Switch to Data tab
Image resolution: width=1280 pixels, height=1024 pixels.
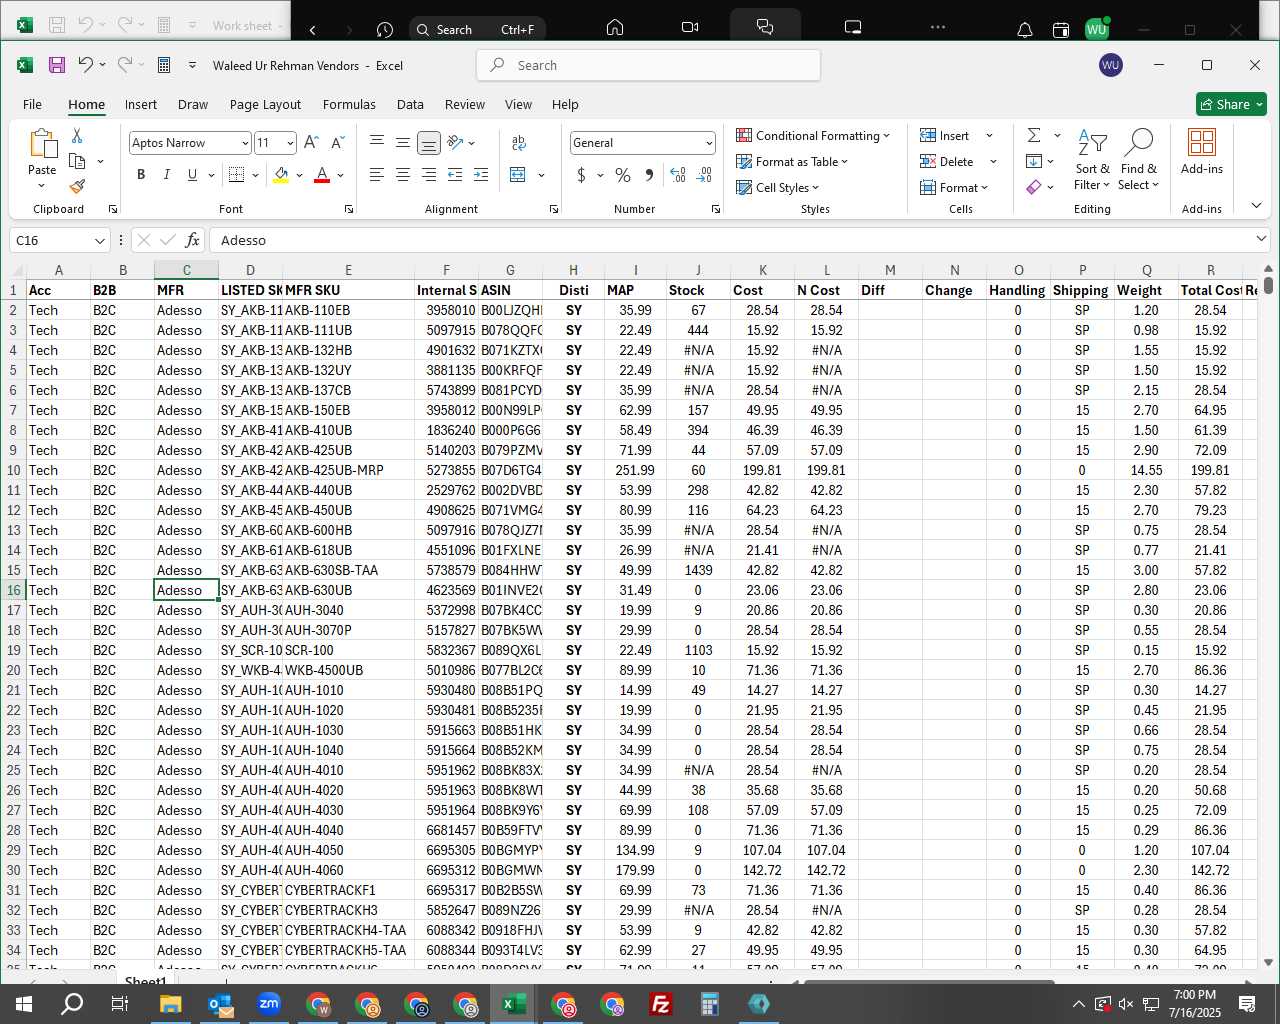(x=410, y=104)
